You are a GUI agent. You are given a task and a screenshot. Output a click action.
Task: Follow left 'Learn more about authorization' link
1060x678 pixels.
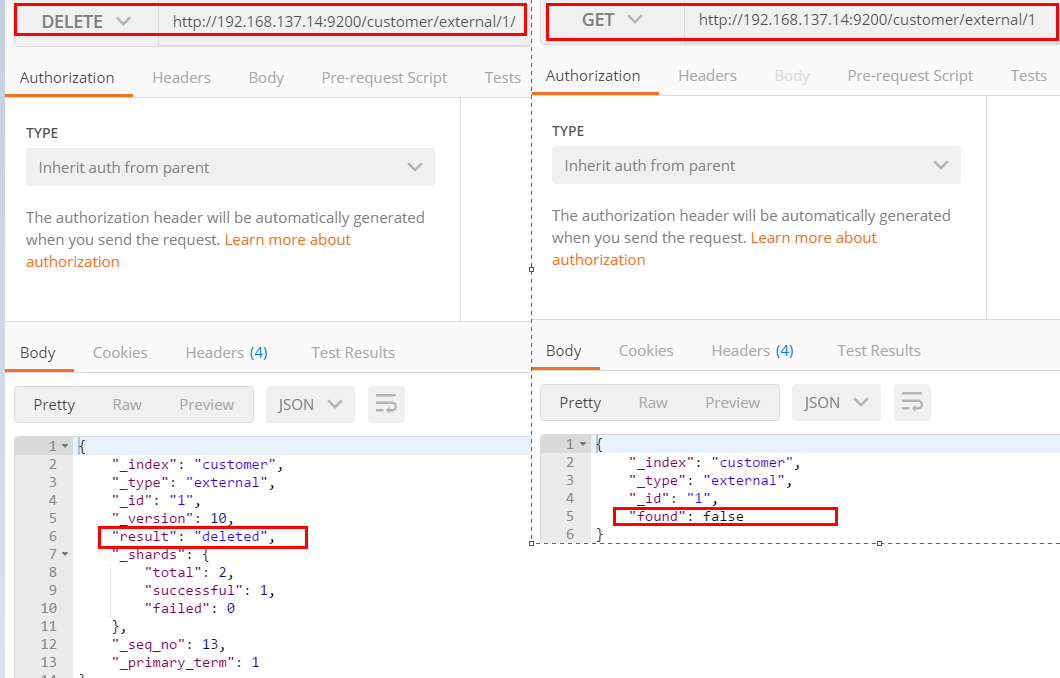[x=288, y=240]
